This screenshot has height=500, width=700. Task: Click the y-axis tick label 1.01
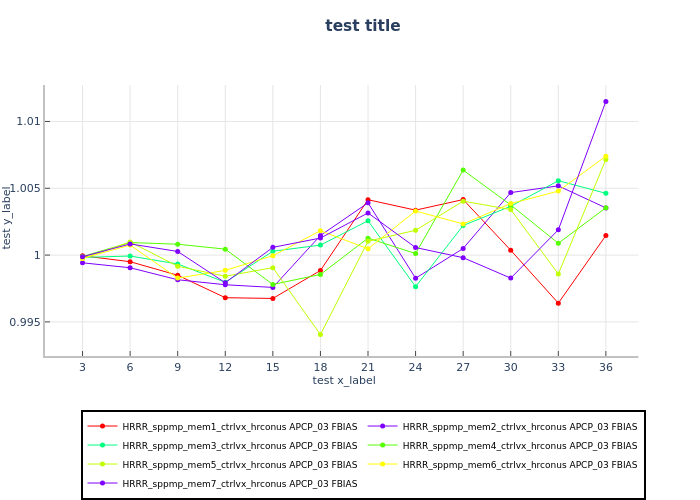26,122
